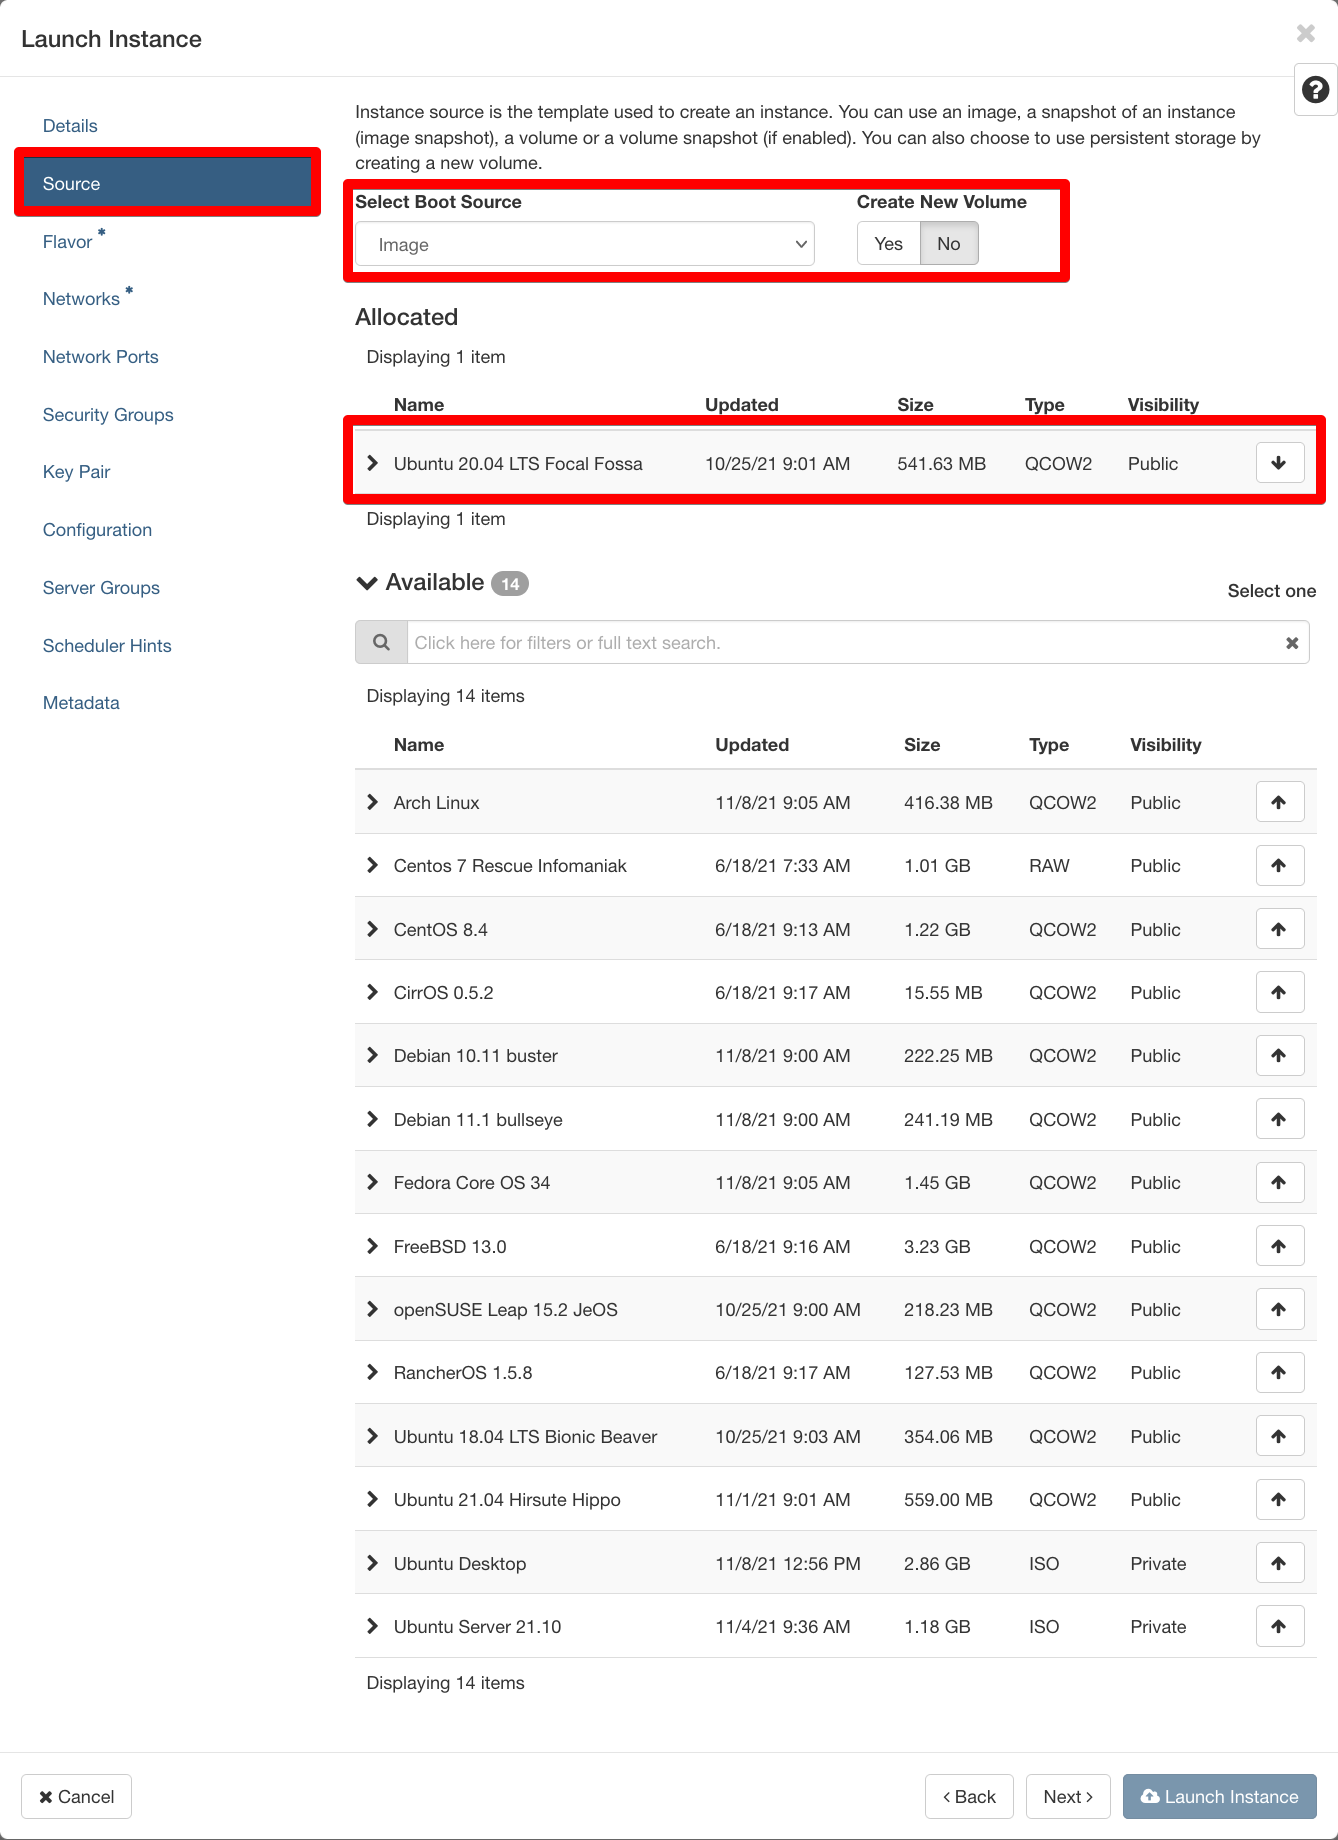Click the magnifier search icon
This screenshot has height=1840, width=1338.
[381, 642]
